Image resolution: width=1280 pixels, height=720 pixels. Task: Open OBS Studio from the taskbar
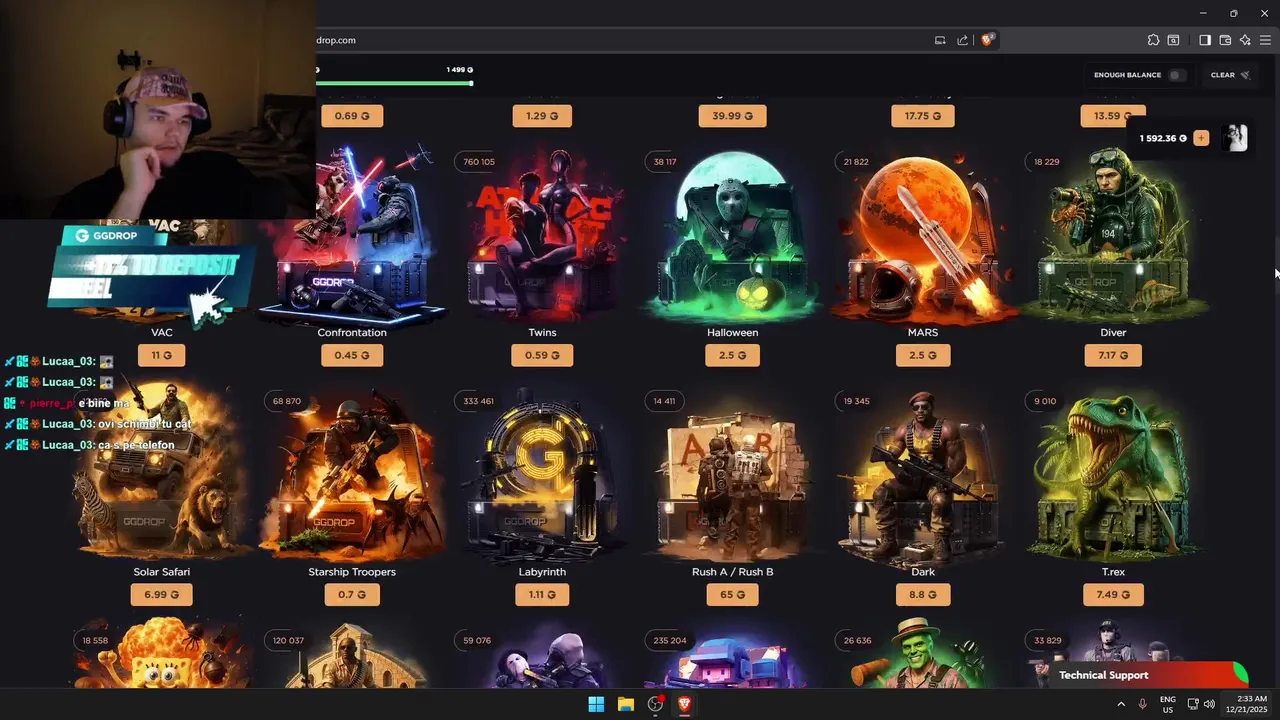[x=655, y=704]
